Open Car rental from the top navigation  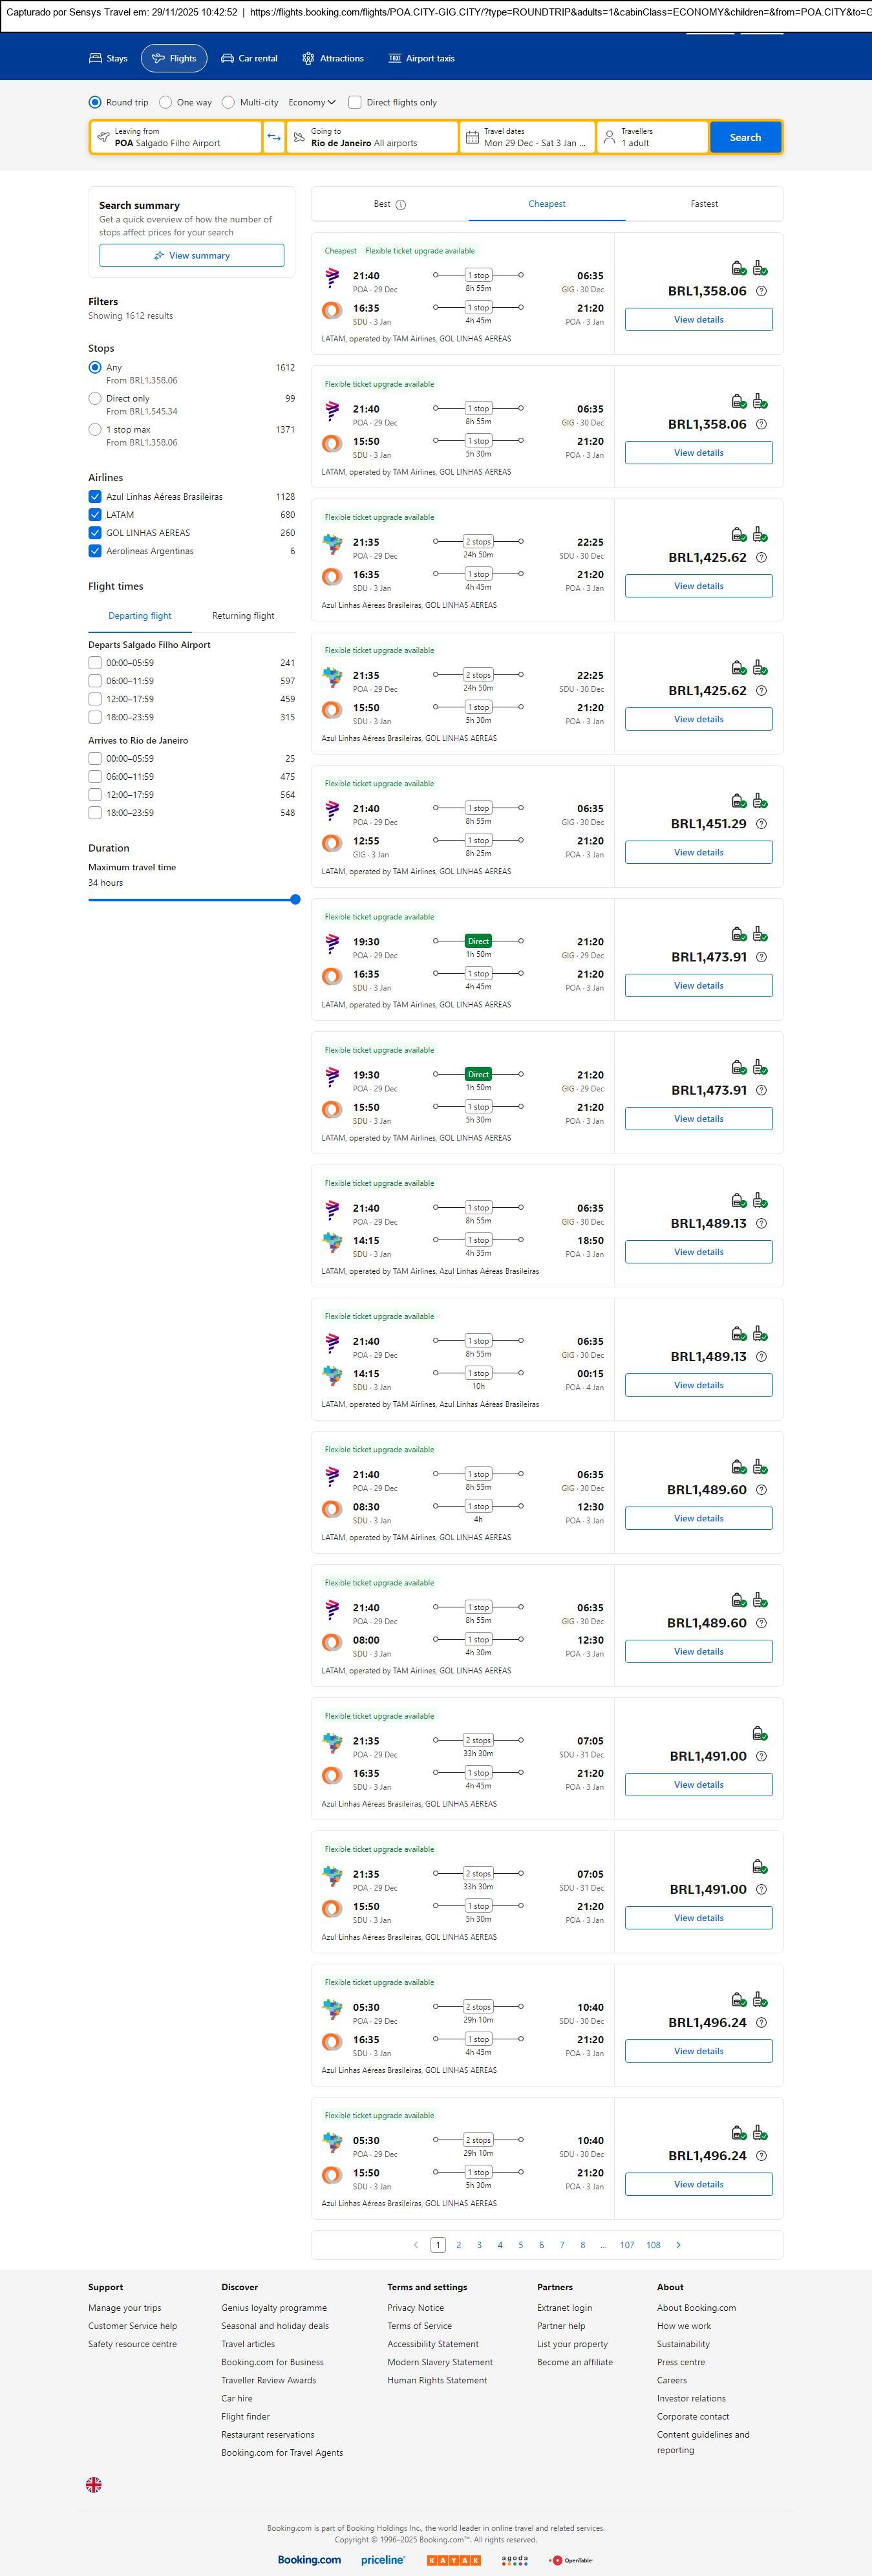pos(249,59)
